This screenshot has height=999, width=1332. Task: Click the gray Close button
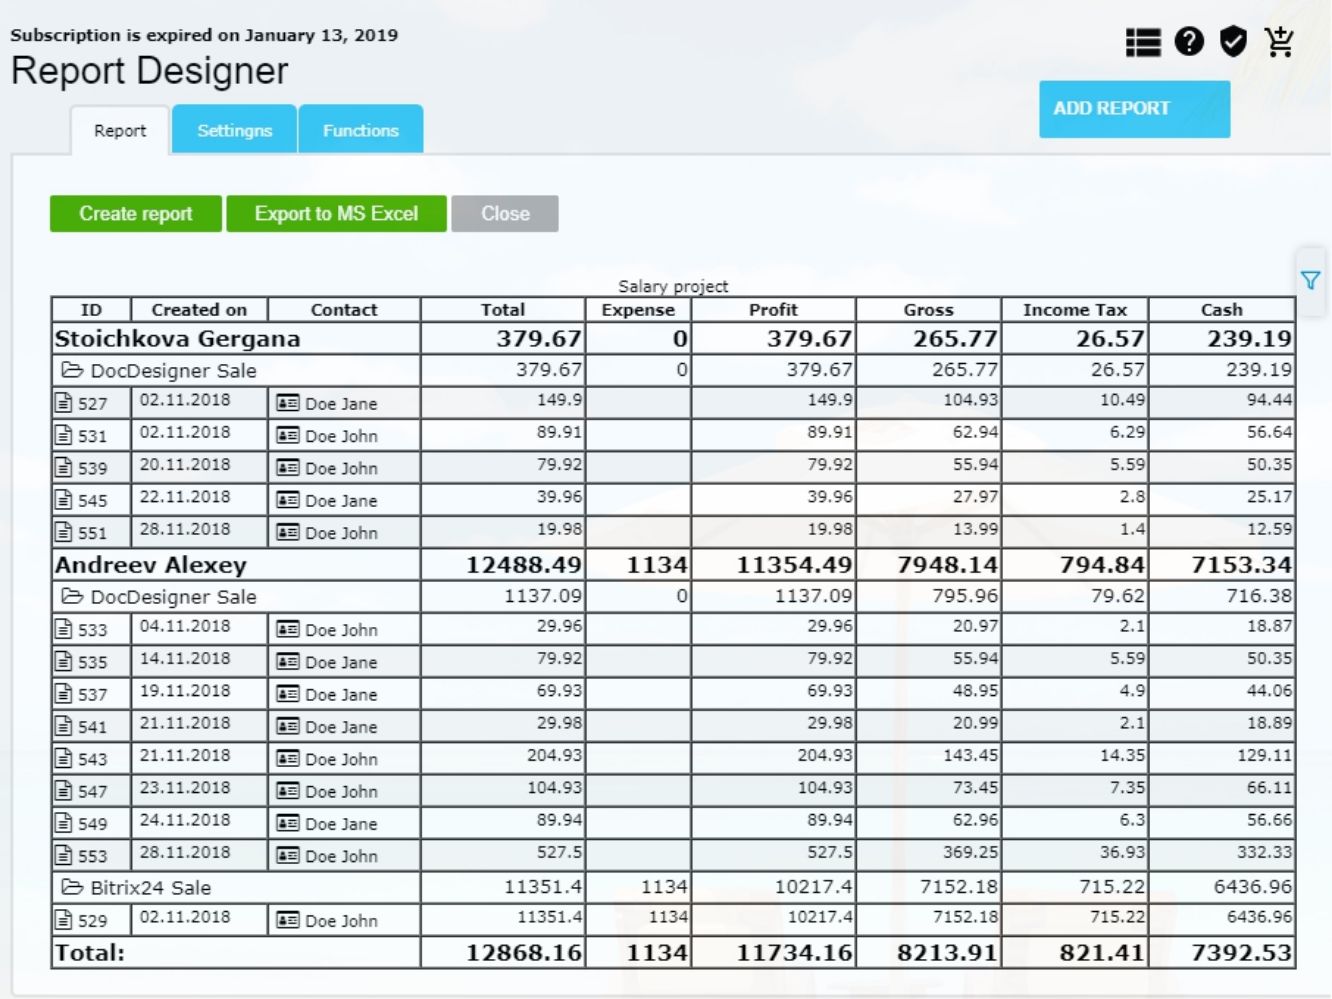pos(505,214)
